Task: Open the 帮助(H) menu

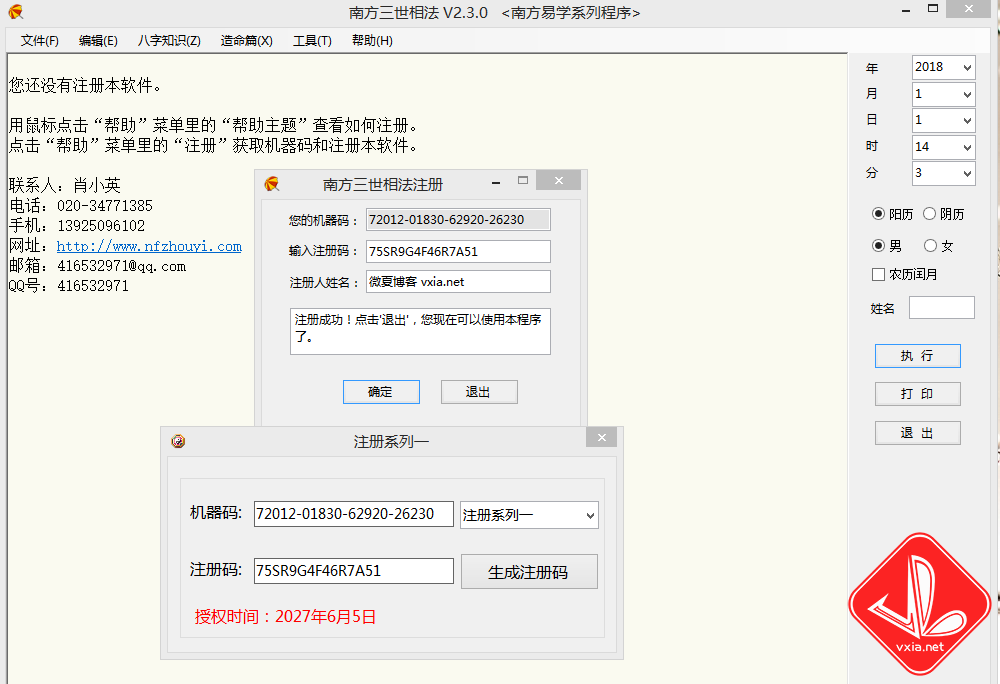Action: coord(372,41)
